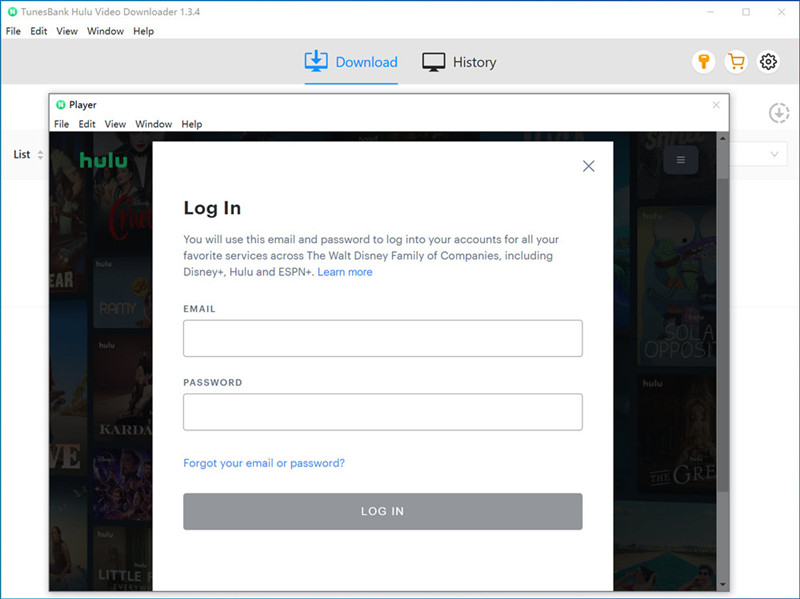Select the Solar Opposites thumbnail
This screenshot has width=800, height=599.
tap(677, 286)
